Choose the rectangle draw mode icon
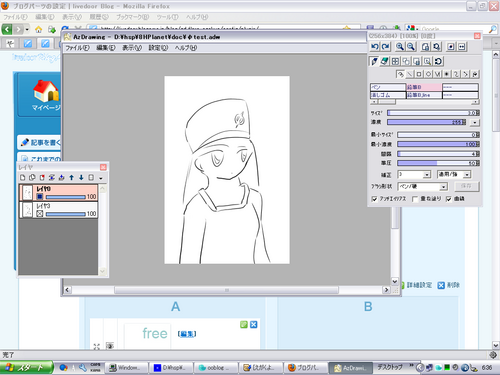 (x=419, y=74)
